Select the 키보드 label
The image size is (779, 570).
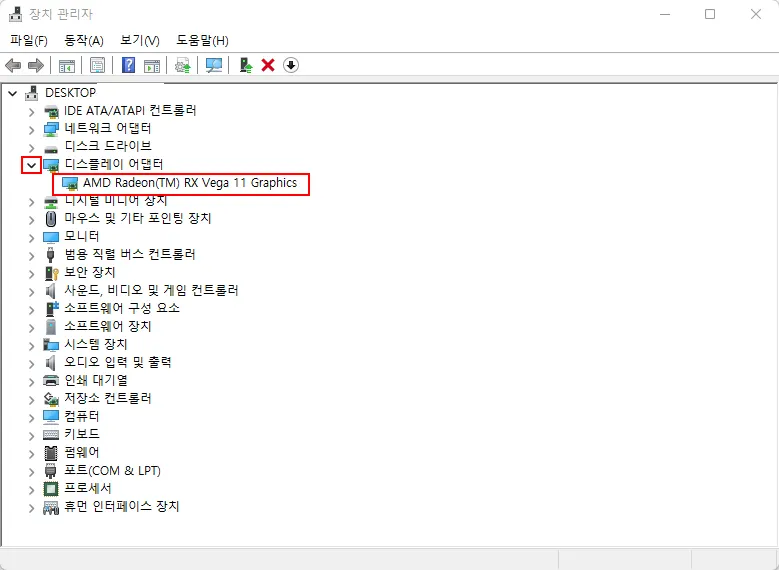(x=82, y=434)
